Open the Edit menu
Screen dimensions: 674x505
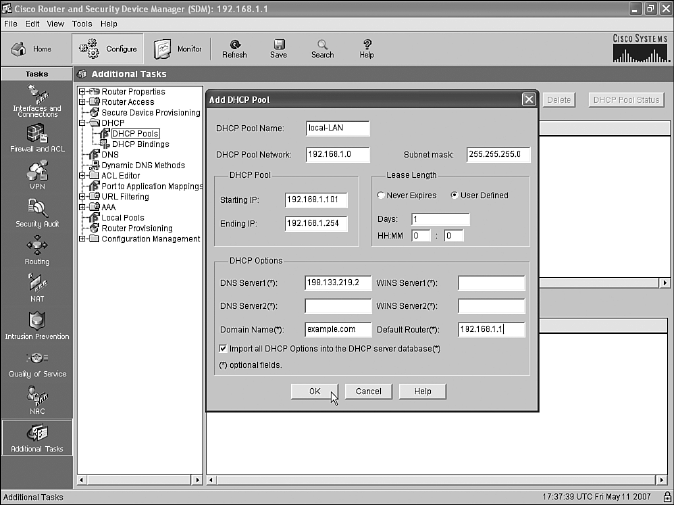tap(32, 24)
